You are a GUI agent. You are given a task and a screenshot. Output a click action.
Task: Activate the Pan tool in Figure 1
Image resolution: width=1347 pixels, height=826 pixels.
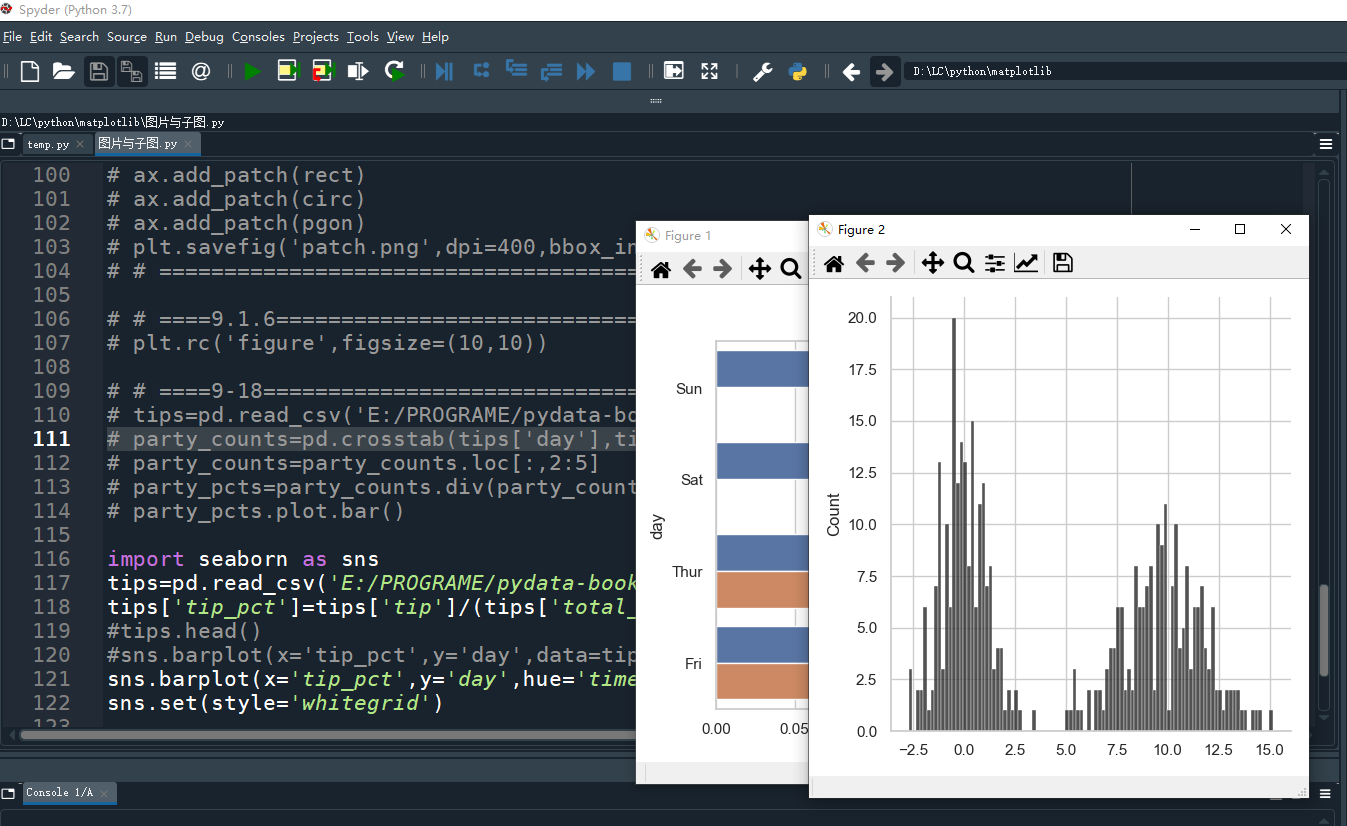point(759,269)
